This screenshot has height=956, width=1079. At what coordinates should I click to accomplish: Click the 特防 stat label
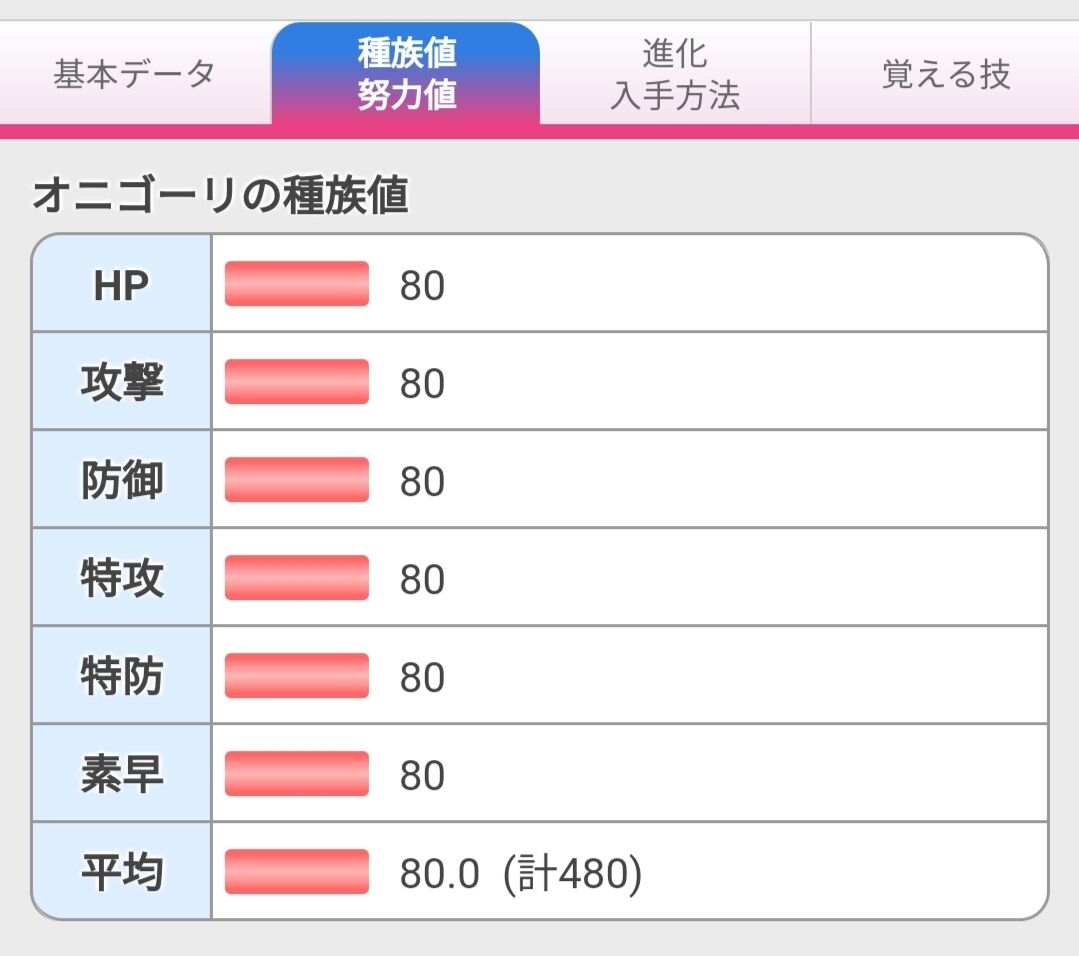coord(122,675)
